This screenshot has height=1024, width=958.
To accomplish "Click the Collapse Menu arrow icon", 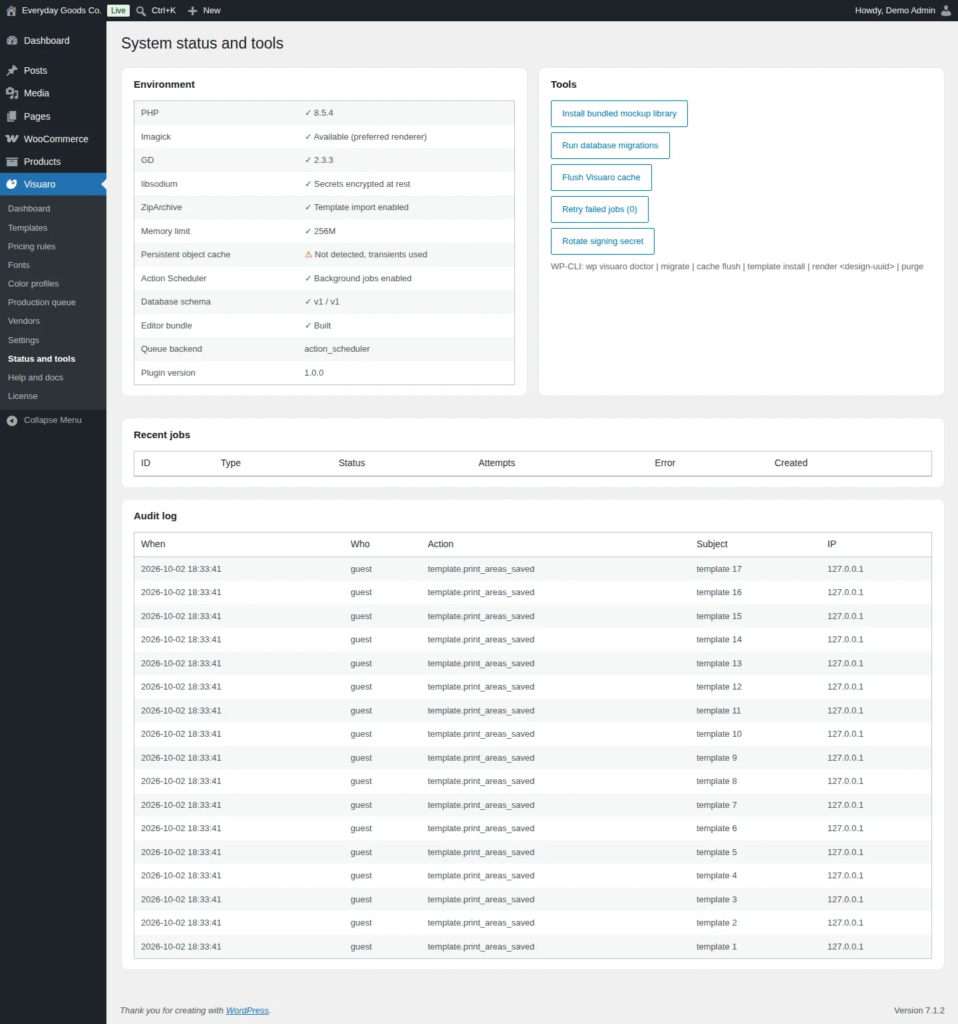I will (12, 421).
